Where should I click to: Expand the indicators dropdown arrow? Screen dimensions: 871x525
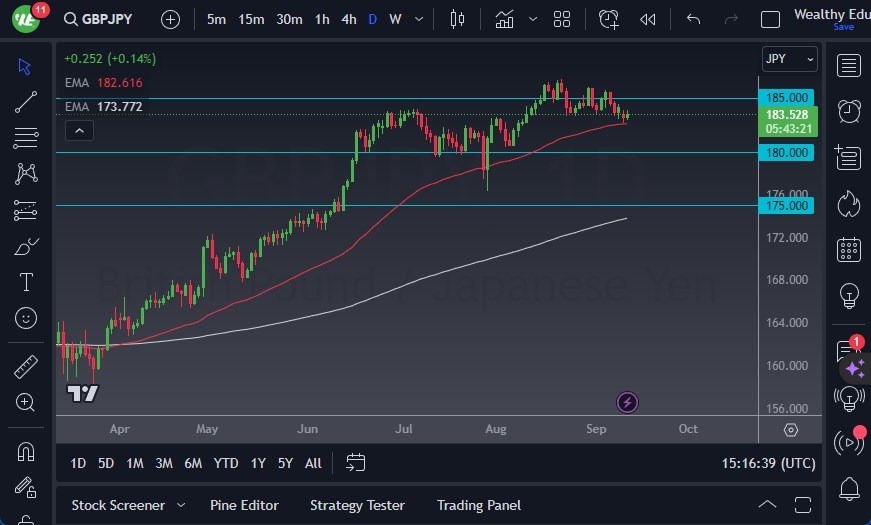pos(533,19)
